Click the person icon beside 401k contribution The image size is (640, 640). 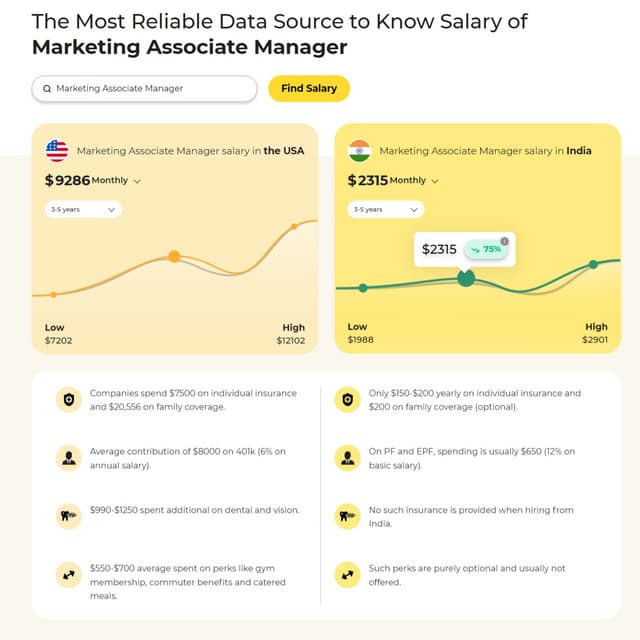69,458
